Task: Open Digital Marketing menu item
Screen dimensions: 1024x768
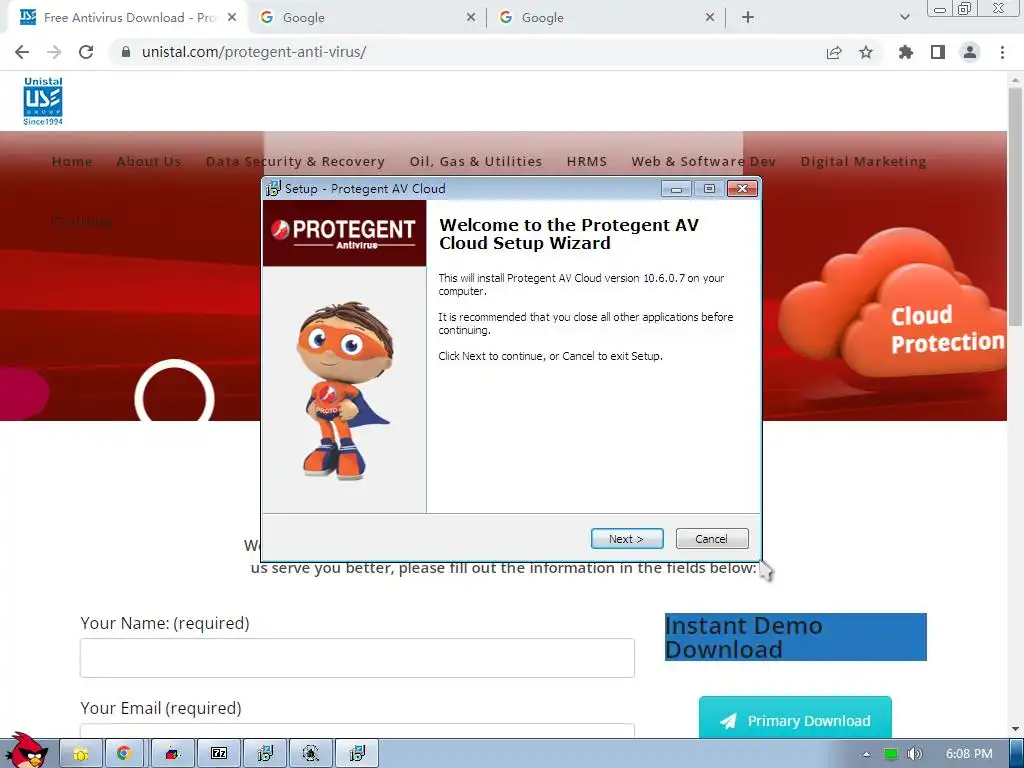Action: (x=863, y=161)
